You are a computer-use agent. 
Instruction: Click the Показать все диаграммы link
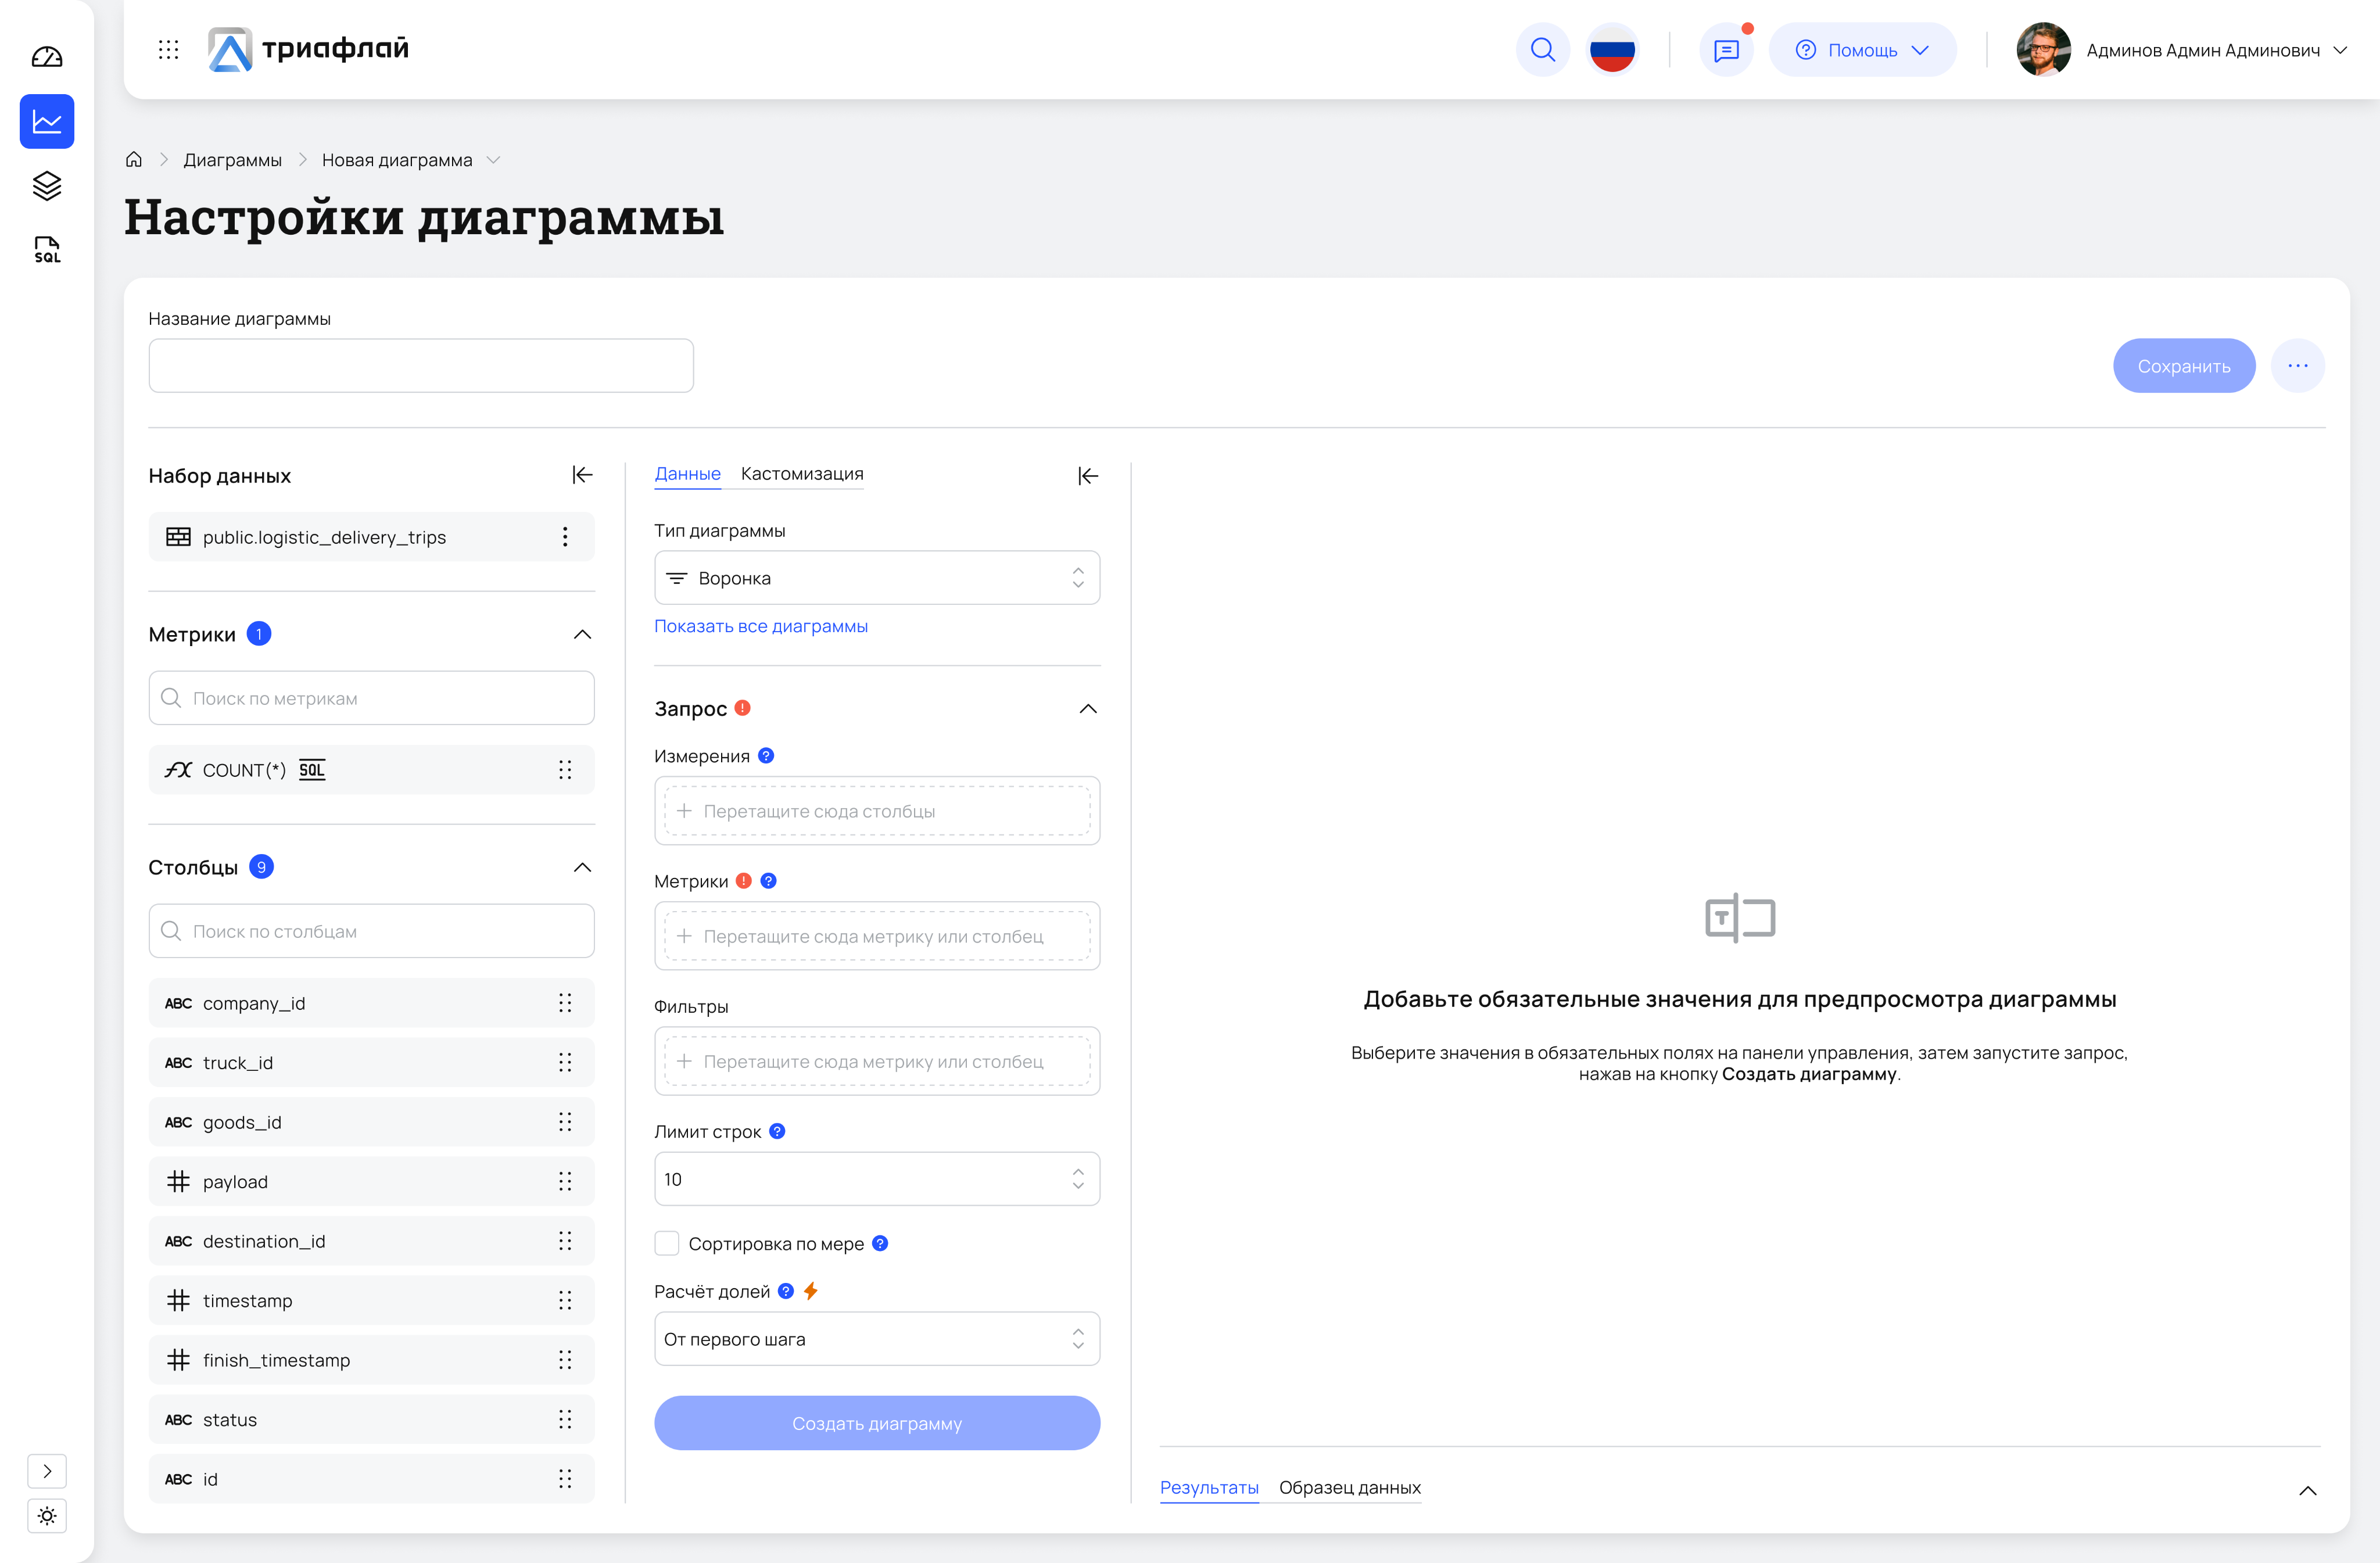pos(760,626)
